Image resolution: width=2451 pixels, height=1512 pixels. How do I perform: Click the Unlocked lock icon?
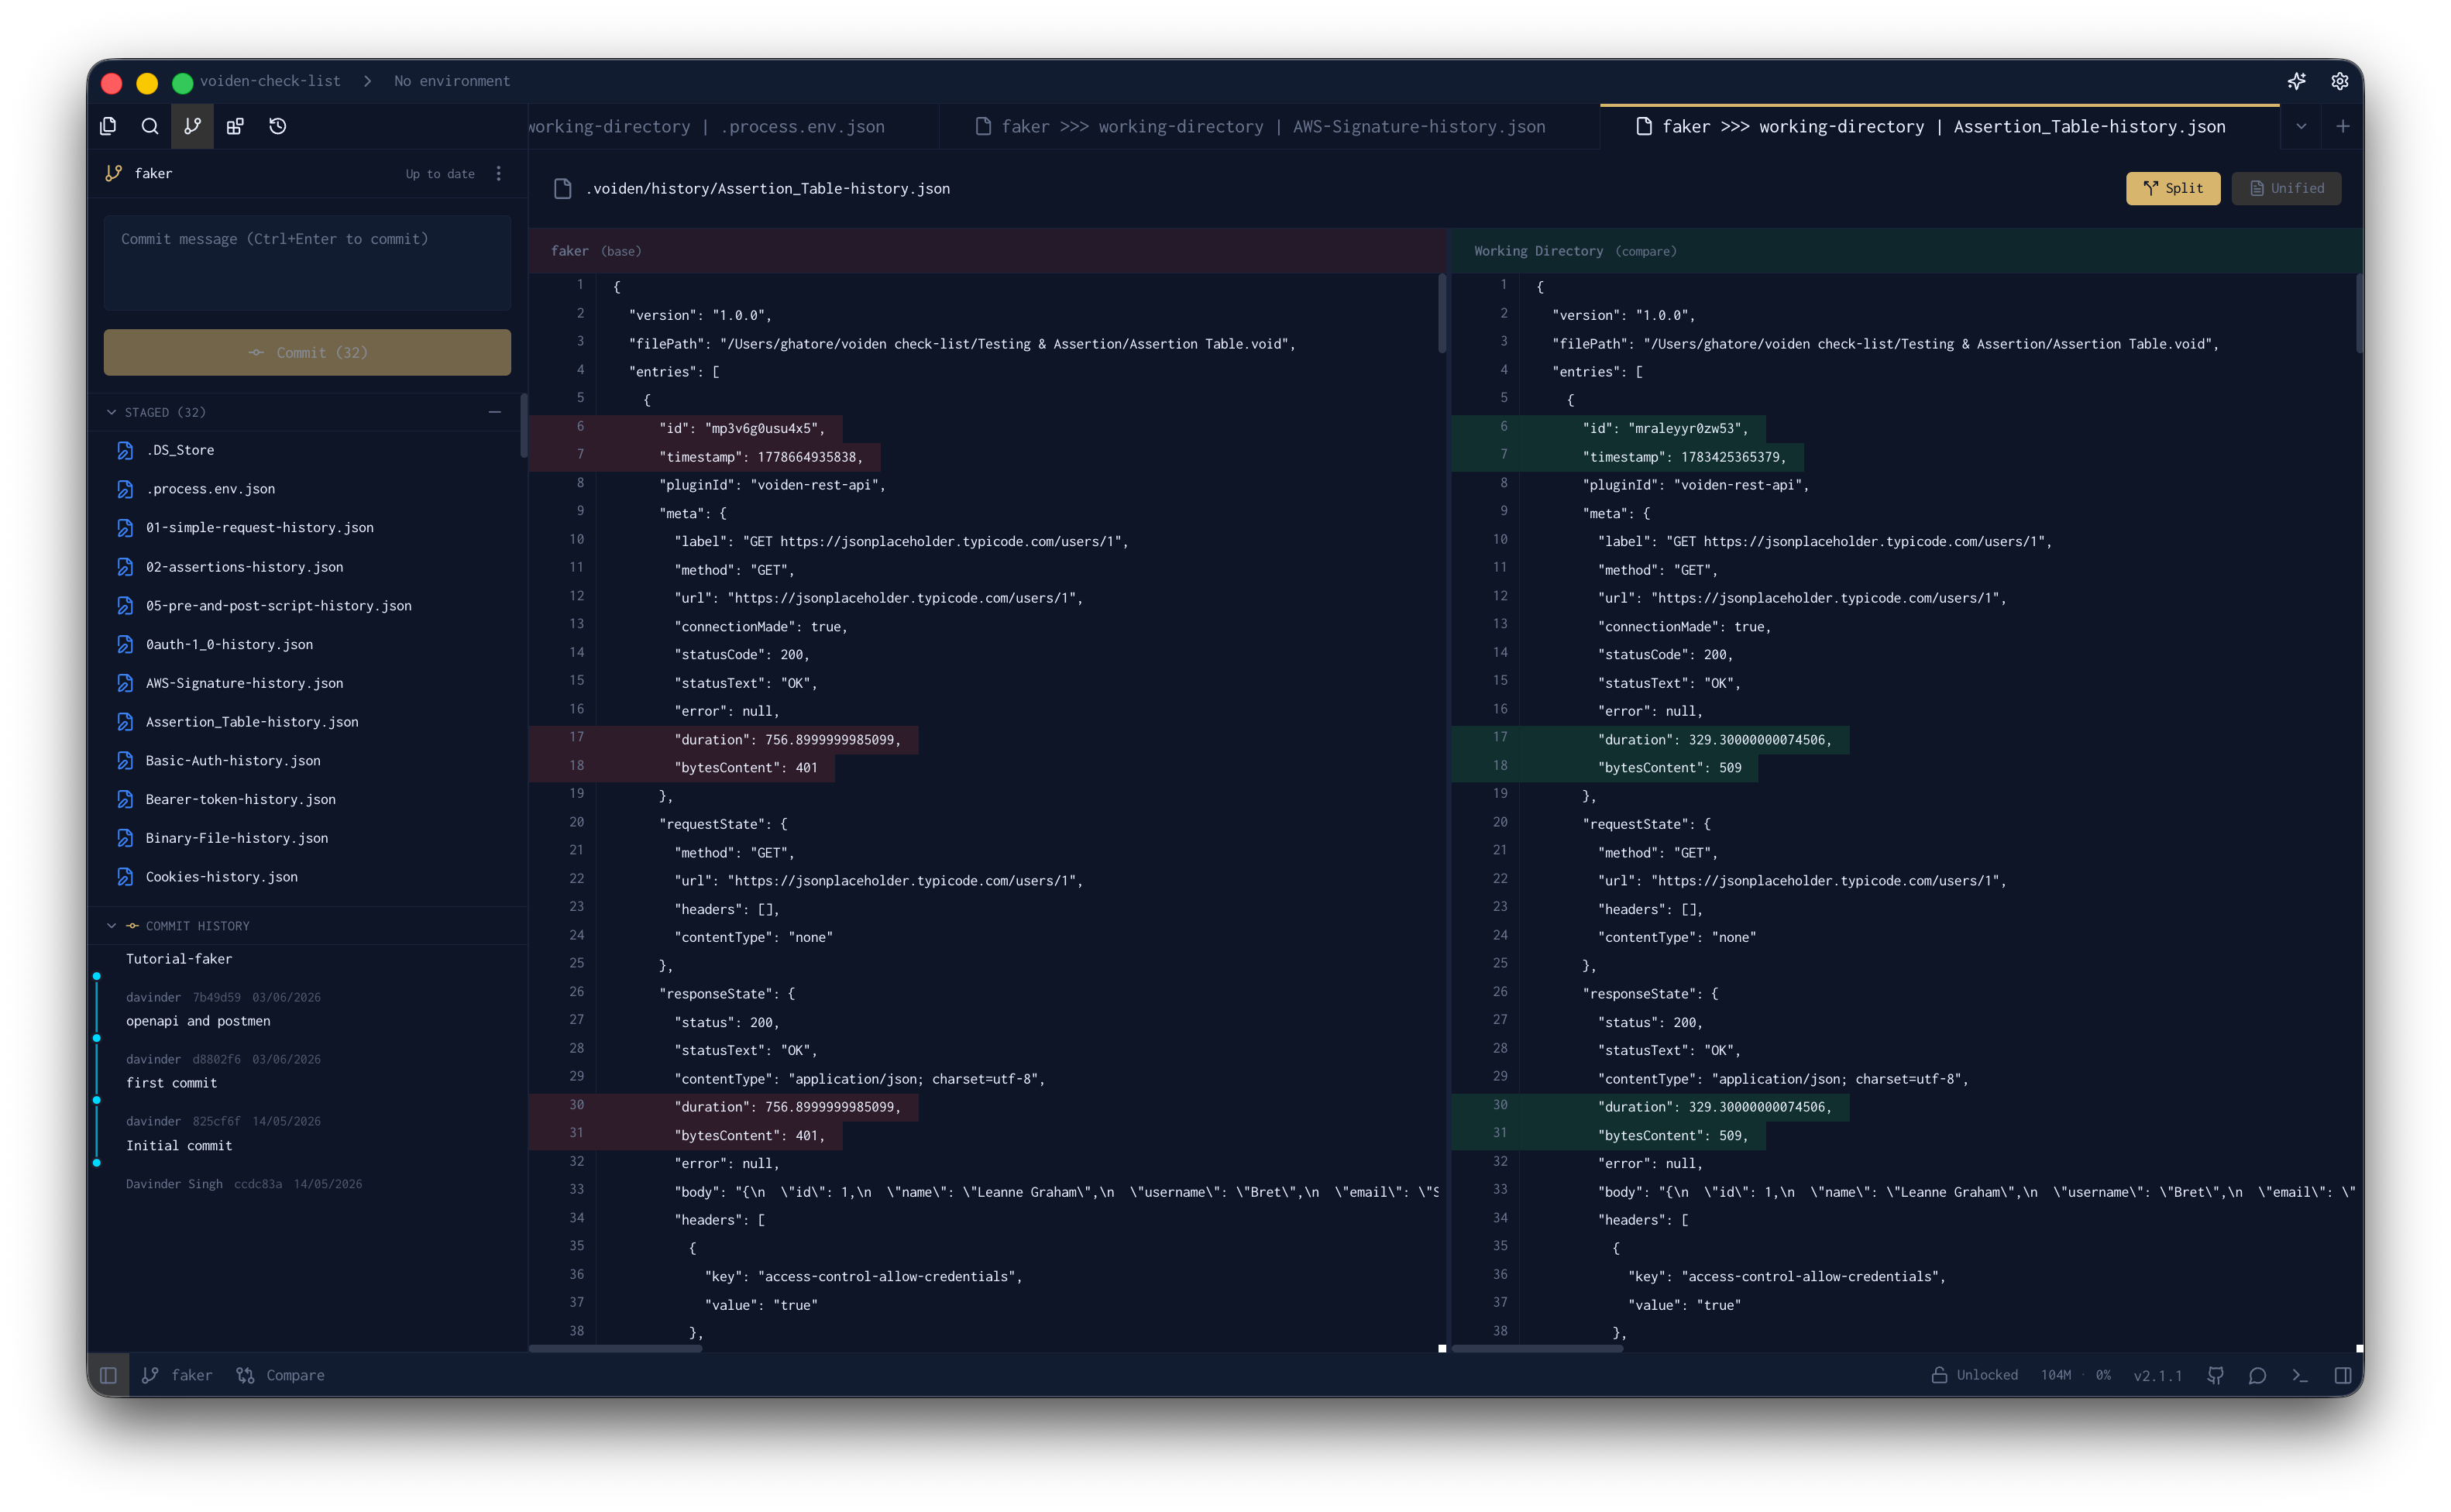tap(1939, 1375)
